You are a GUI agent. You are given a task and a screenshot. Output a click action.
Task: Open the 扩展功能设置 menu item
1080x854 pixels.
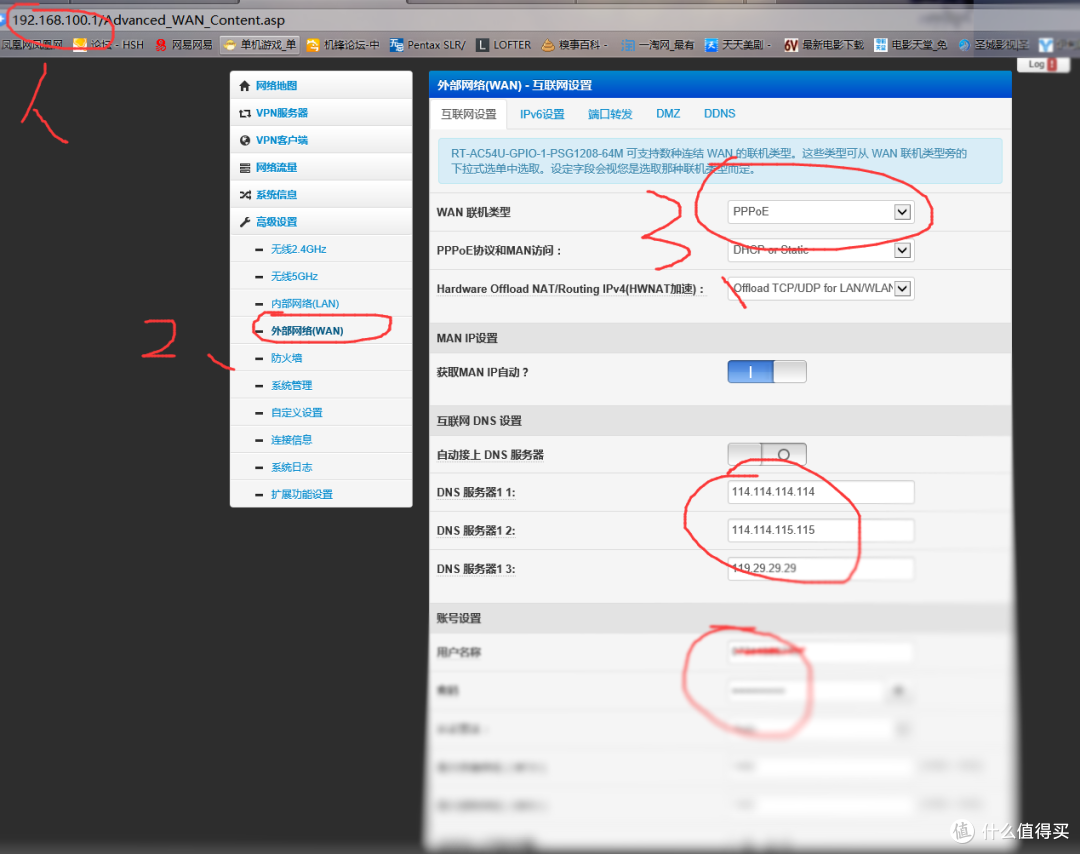[302, 494]
